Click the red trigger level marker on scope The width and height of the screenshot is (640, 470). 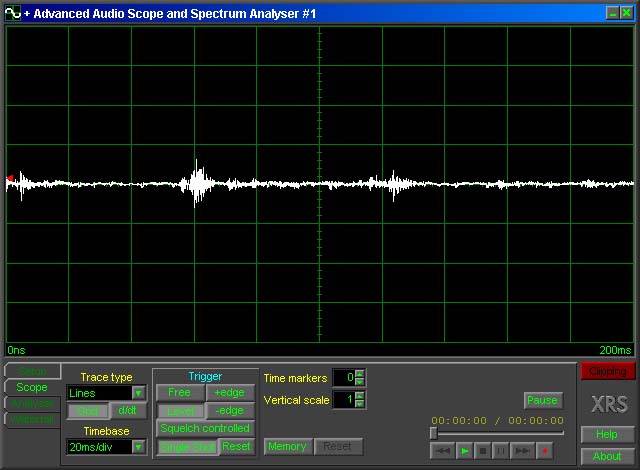click(10, 177)
